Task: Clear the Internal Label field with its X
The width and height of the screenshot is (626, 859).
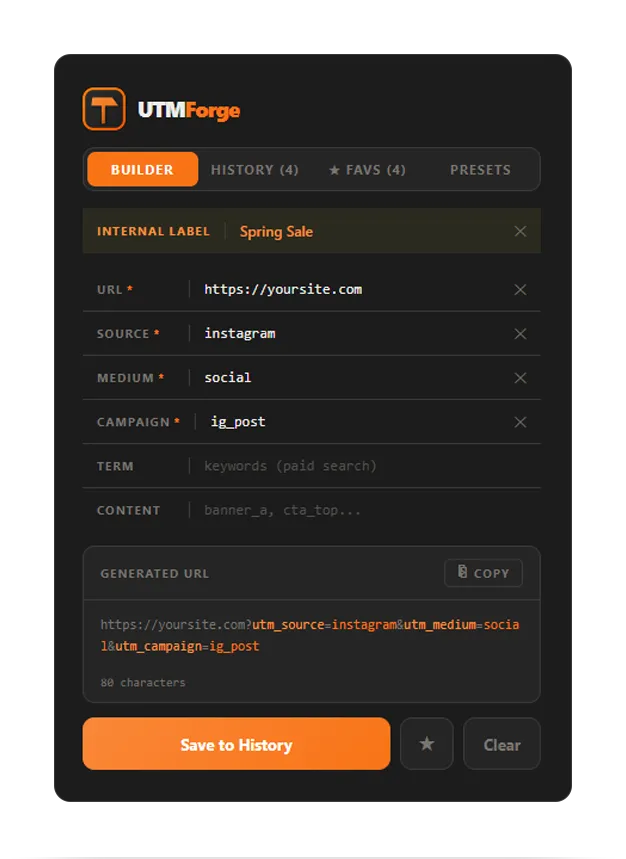Action: 520,231
